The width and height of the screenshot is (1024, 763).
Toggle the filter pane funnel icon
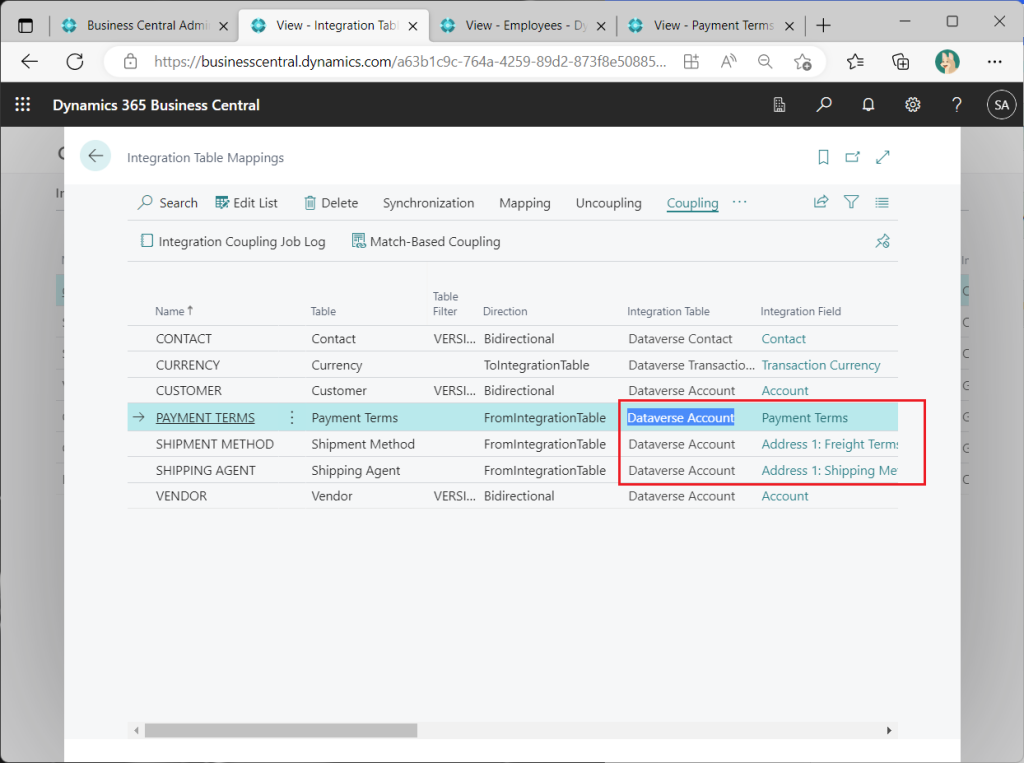[851, 202]
